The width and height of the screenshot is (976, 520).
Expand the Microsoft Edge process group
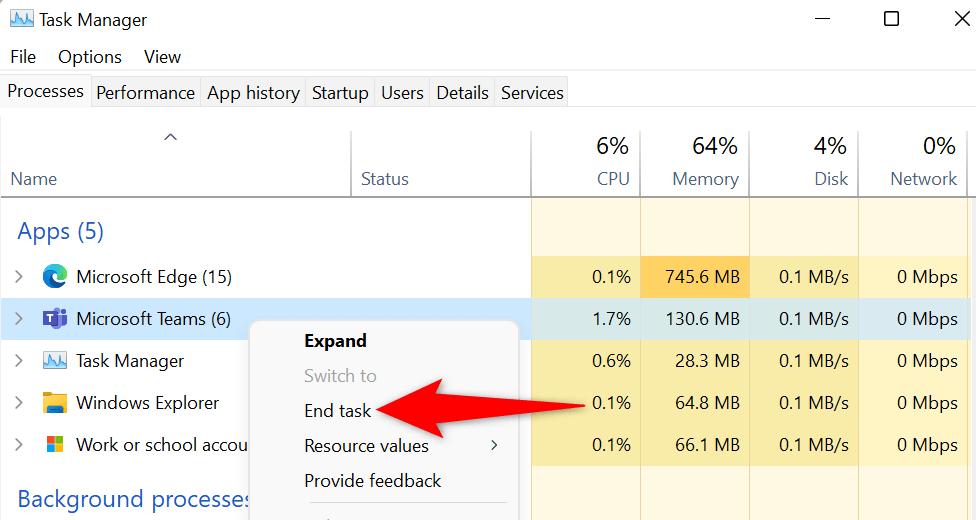coord(19,277)
